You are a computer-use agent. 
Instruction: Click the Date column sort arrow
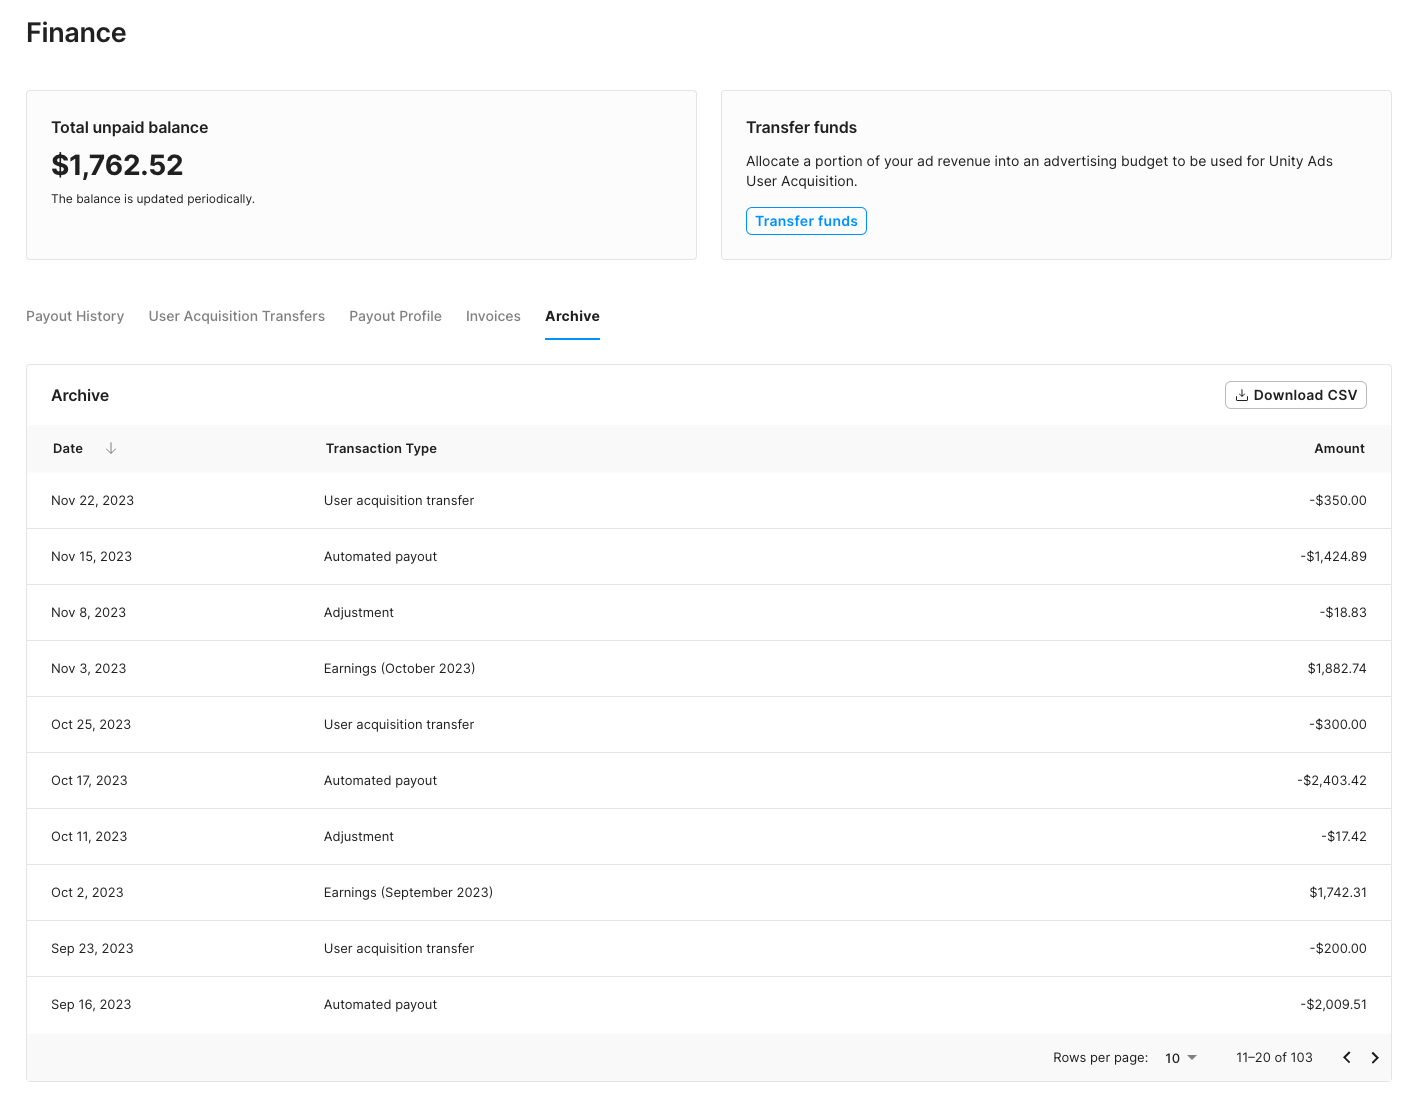[111, 449]
